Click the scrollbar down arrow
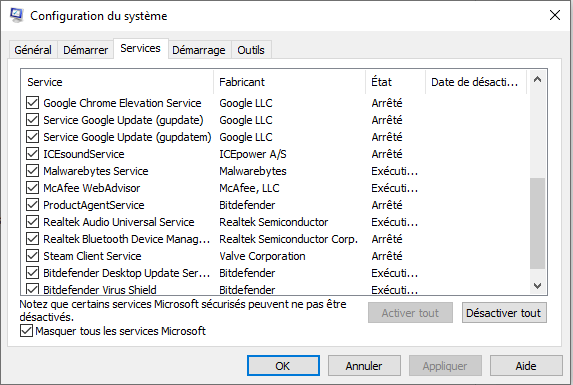 [x=537, y=286]
